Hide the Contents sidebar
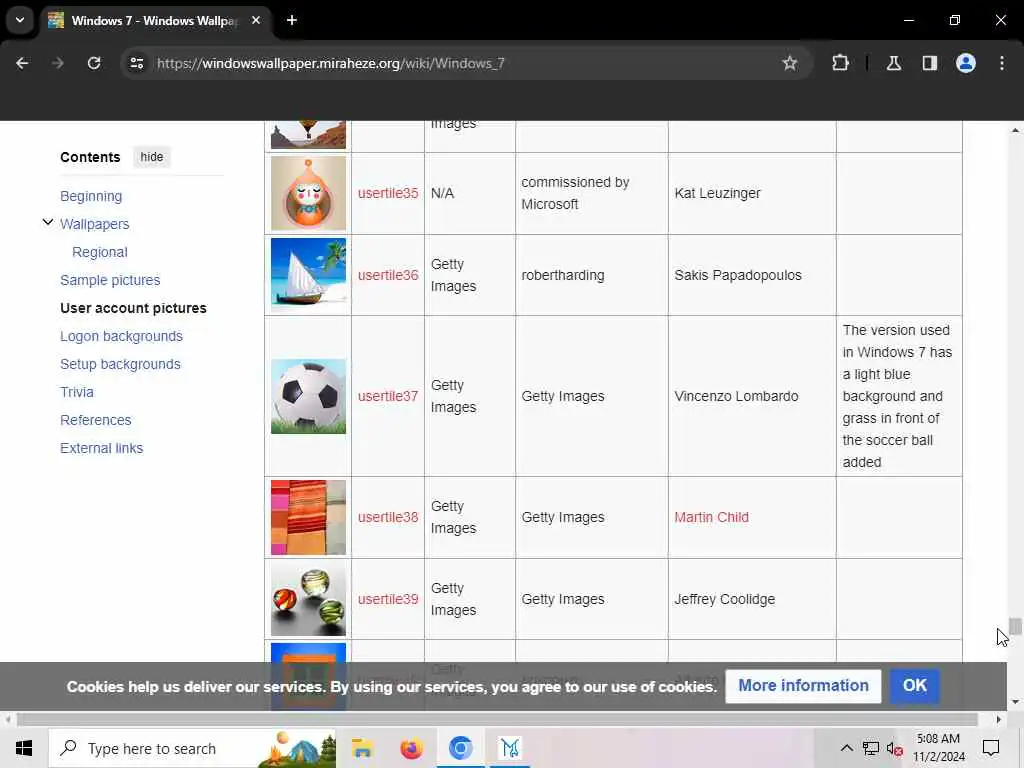1024x768 pixels. pyautogui.click(x=152, y=157)
